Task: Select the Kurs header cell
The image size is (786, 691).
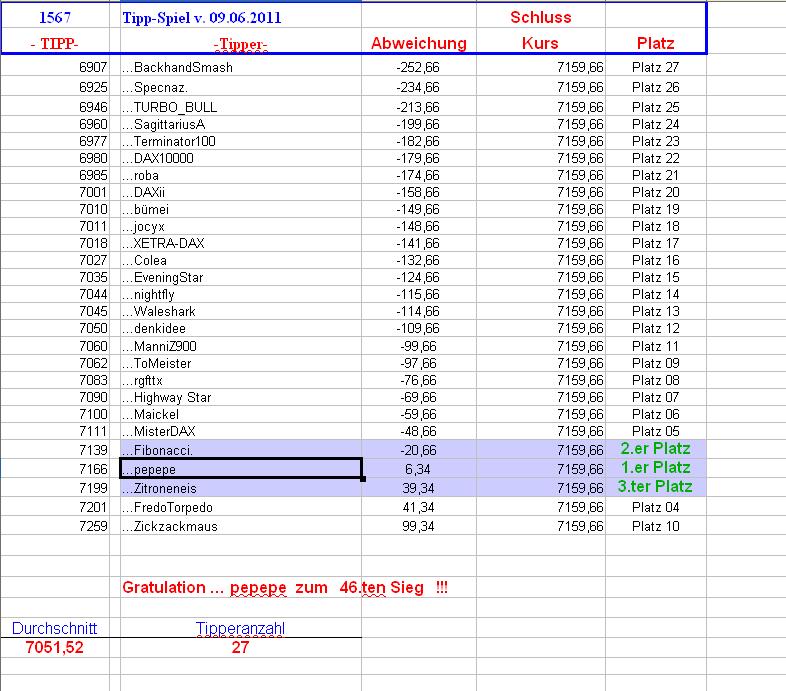Action: tap(540, 43)
